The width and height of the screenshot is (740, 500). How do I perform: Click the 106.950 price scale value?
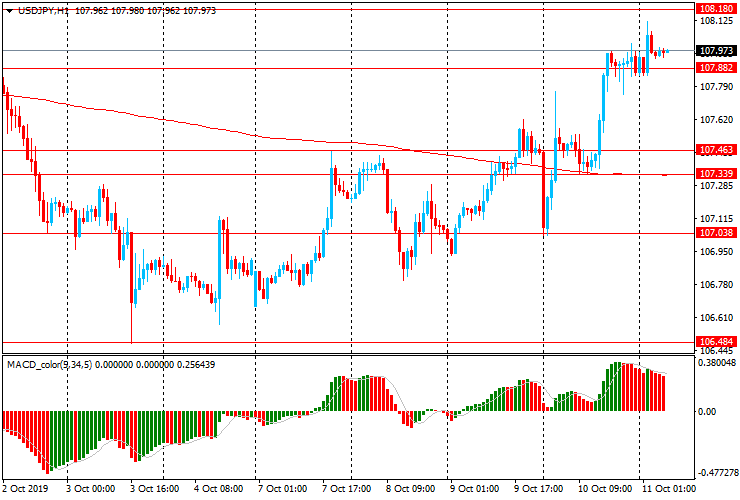(x=716, y=252)
